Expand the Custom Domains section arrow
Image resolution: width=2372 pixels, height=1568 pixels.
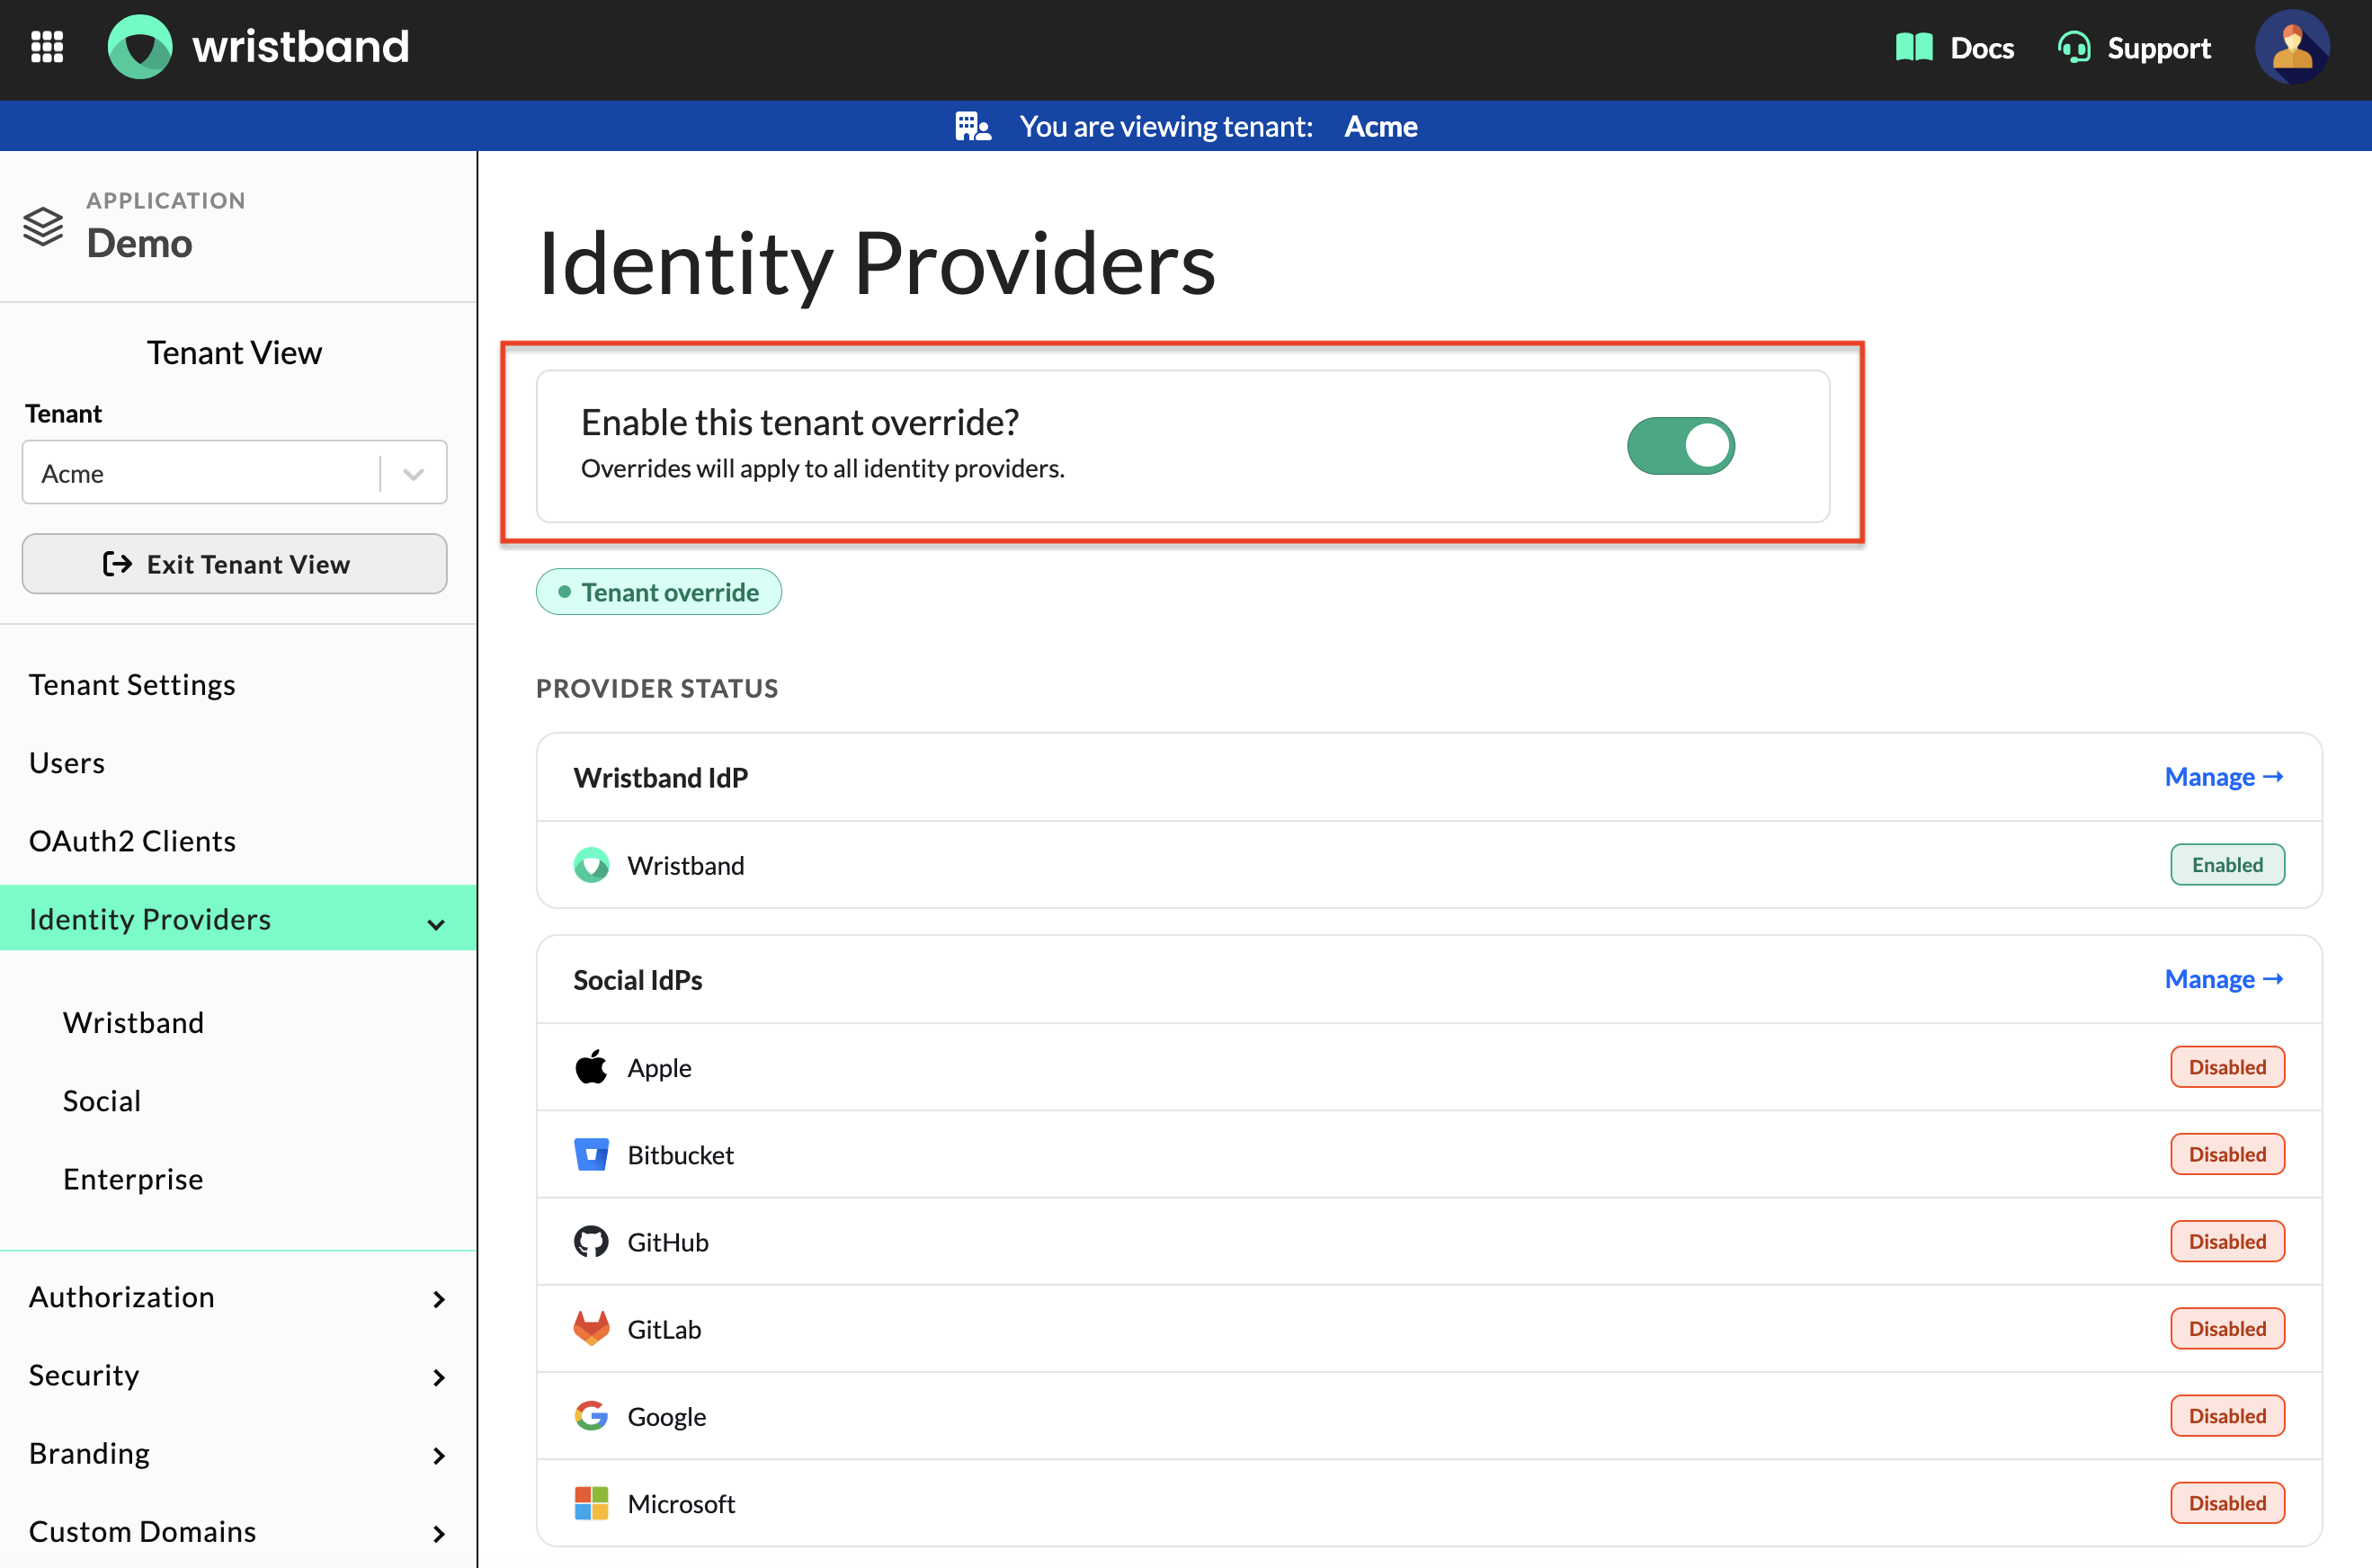[438, 1532]
